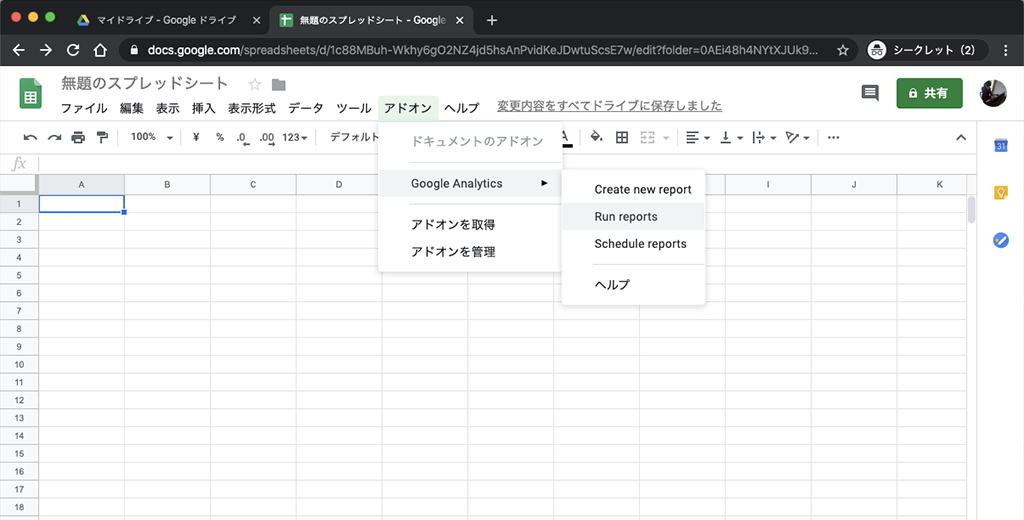Open the 挿入 menu
The height and width of the screenshot is (520, 1024).
tap(203, 108)
